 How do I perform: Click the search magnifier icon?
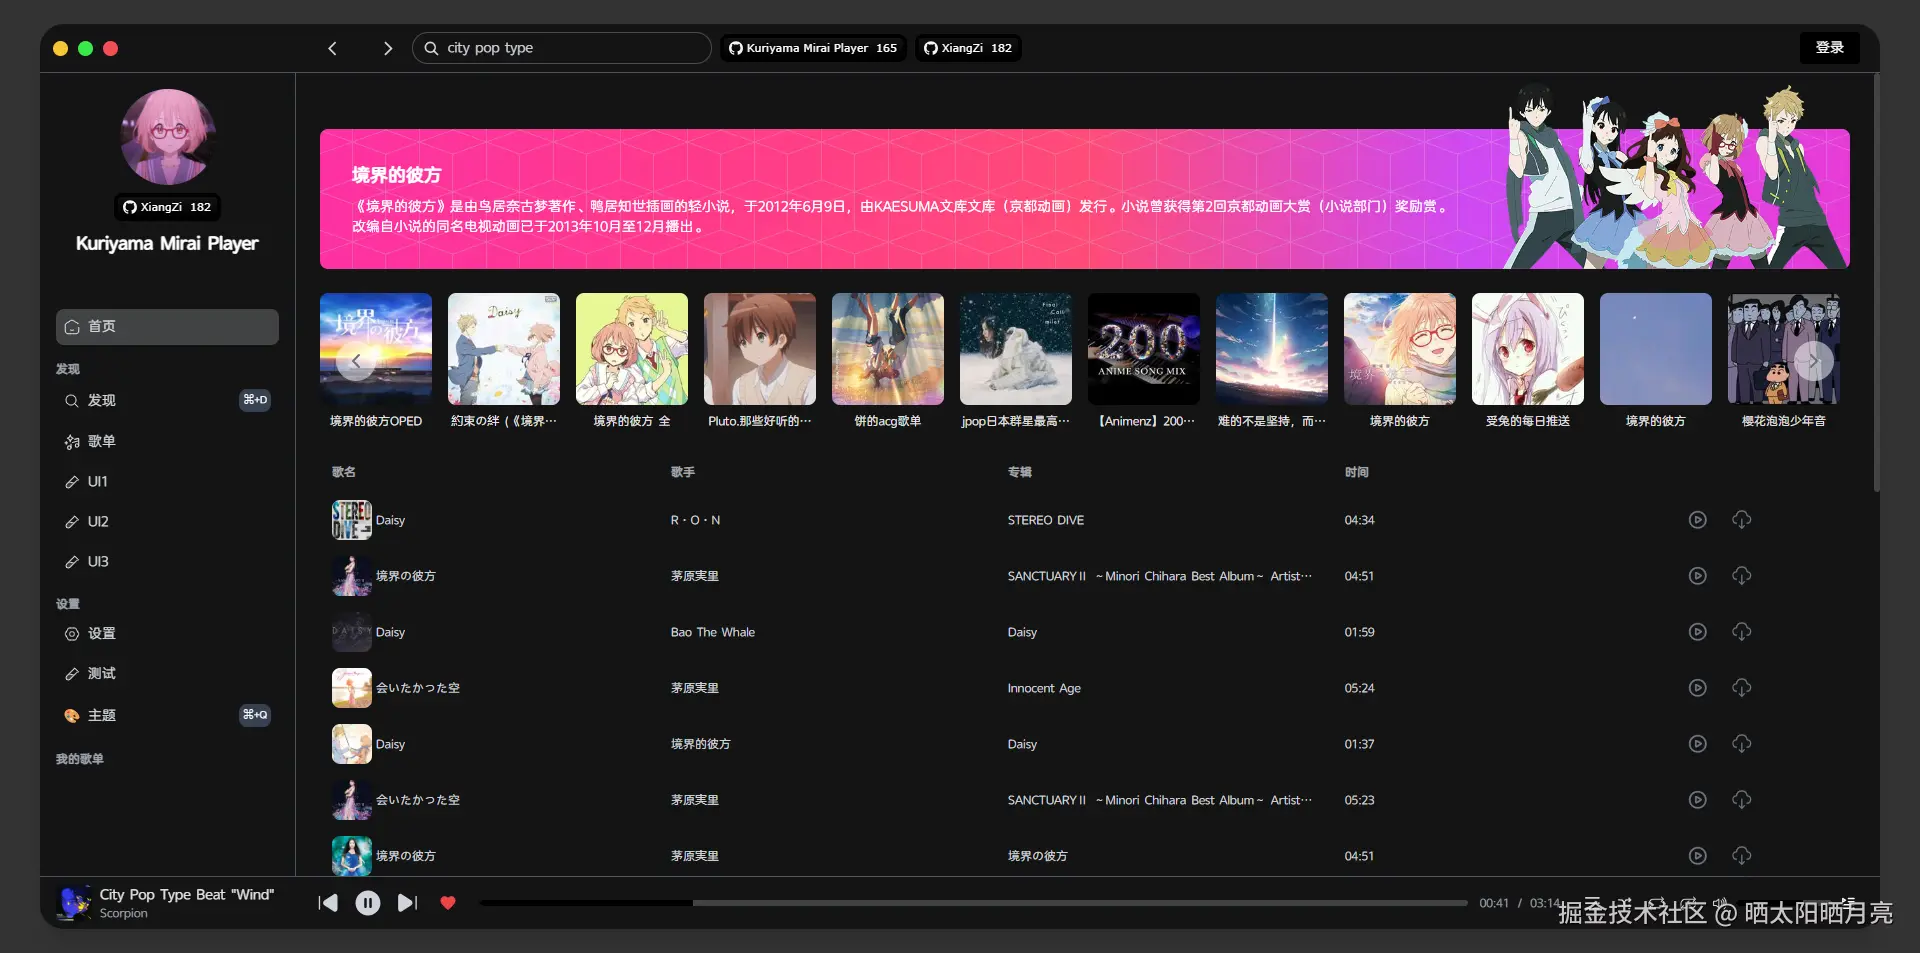431,48
